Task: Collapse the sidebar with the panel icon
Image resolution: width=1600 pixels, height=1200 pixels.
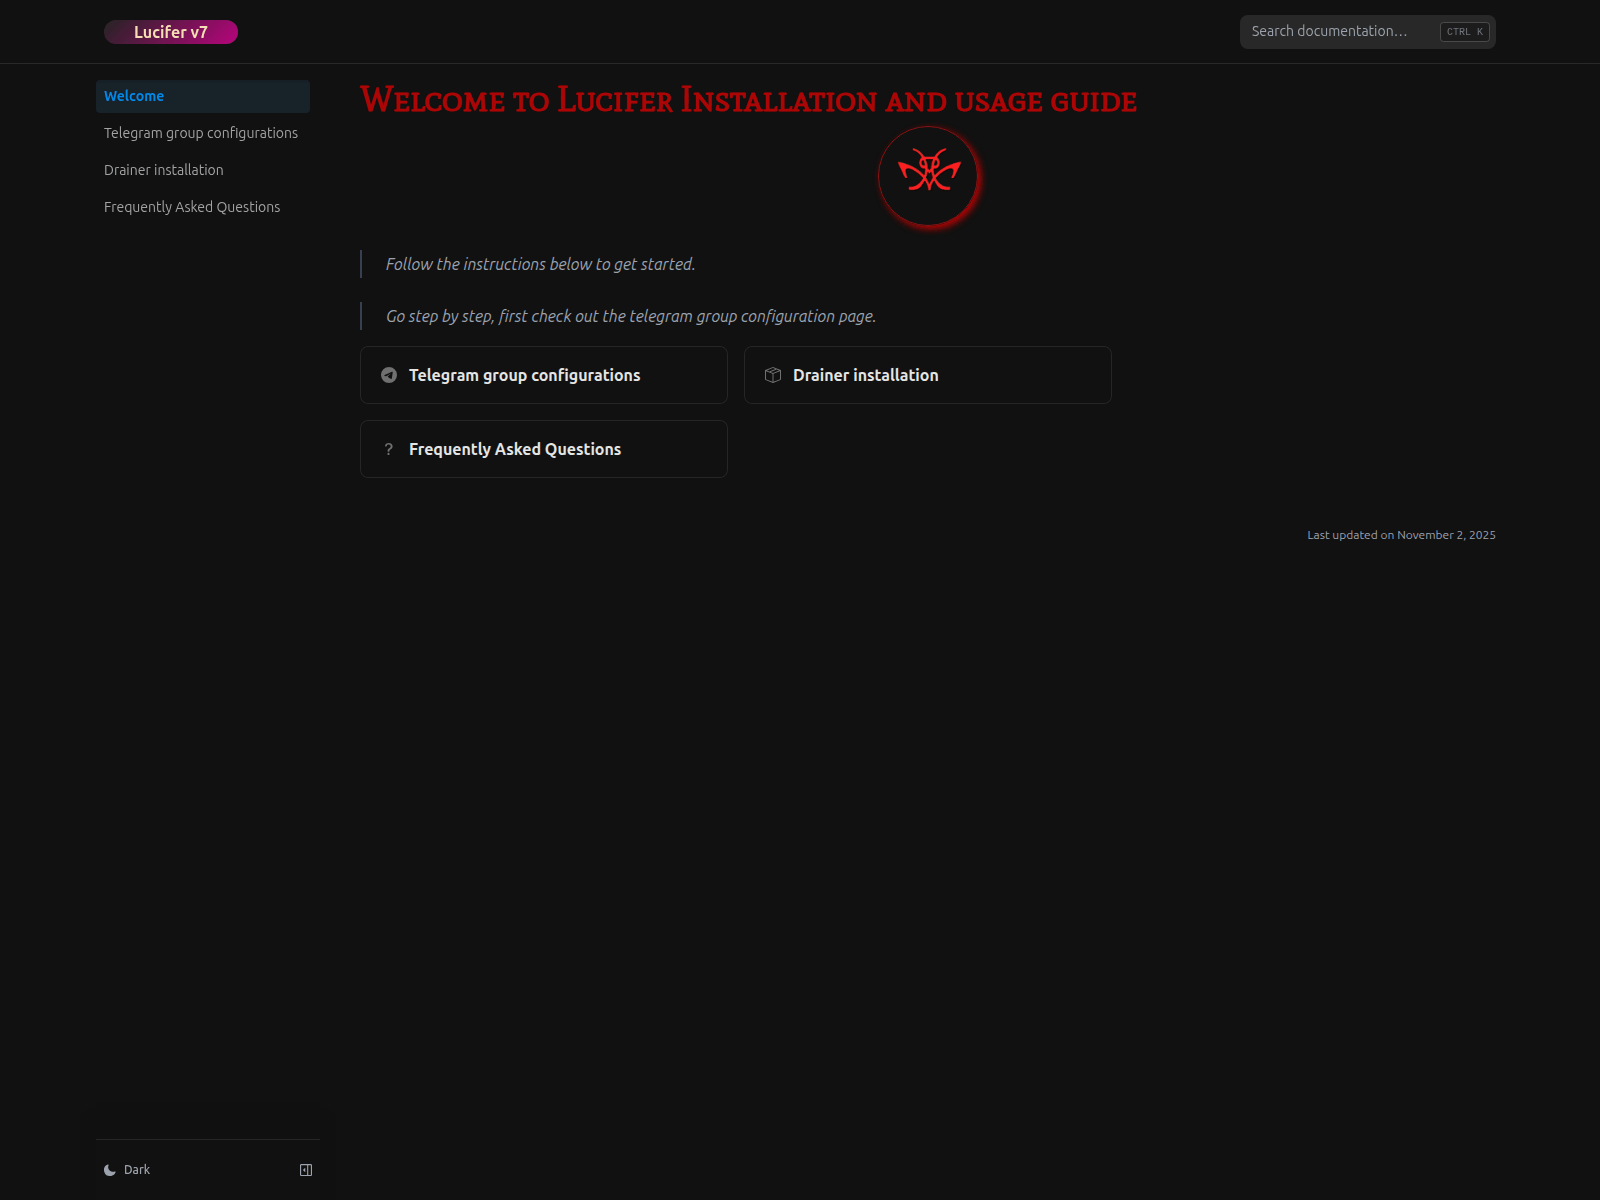Action: [306, 1170]
